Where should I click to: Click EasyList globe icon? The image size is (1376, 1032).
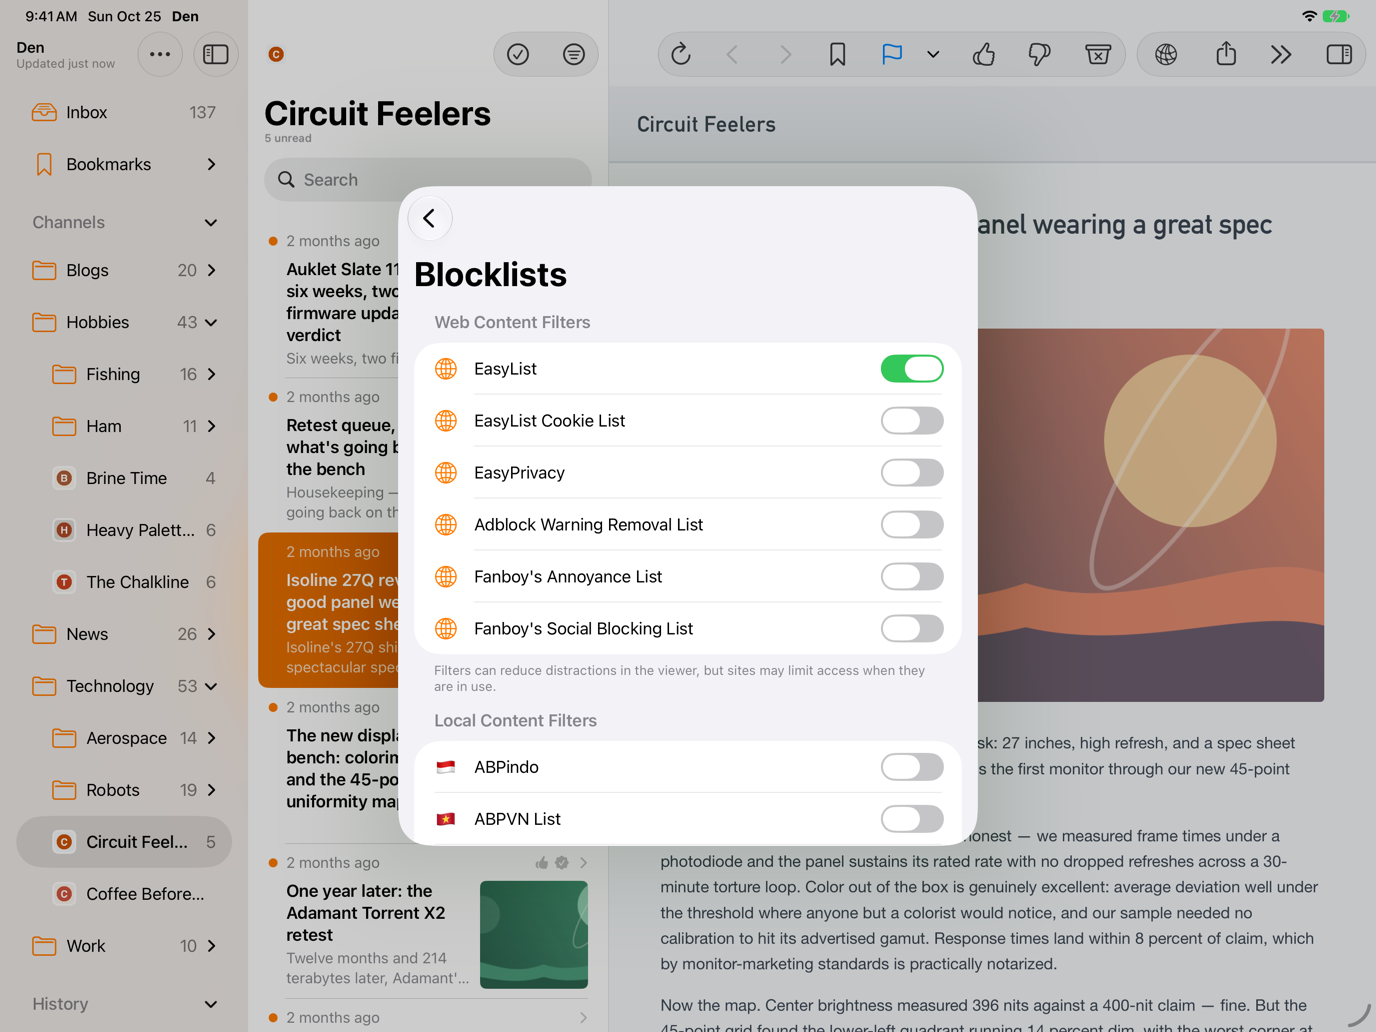(446, 369)
